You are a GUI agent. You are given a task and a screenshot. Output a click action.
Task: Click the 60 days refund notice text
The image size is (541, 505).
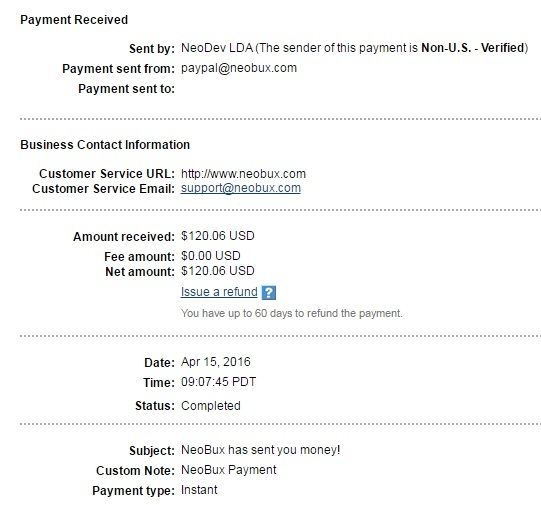292,313
